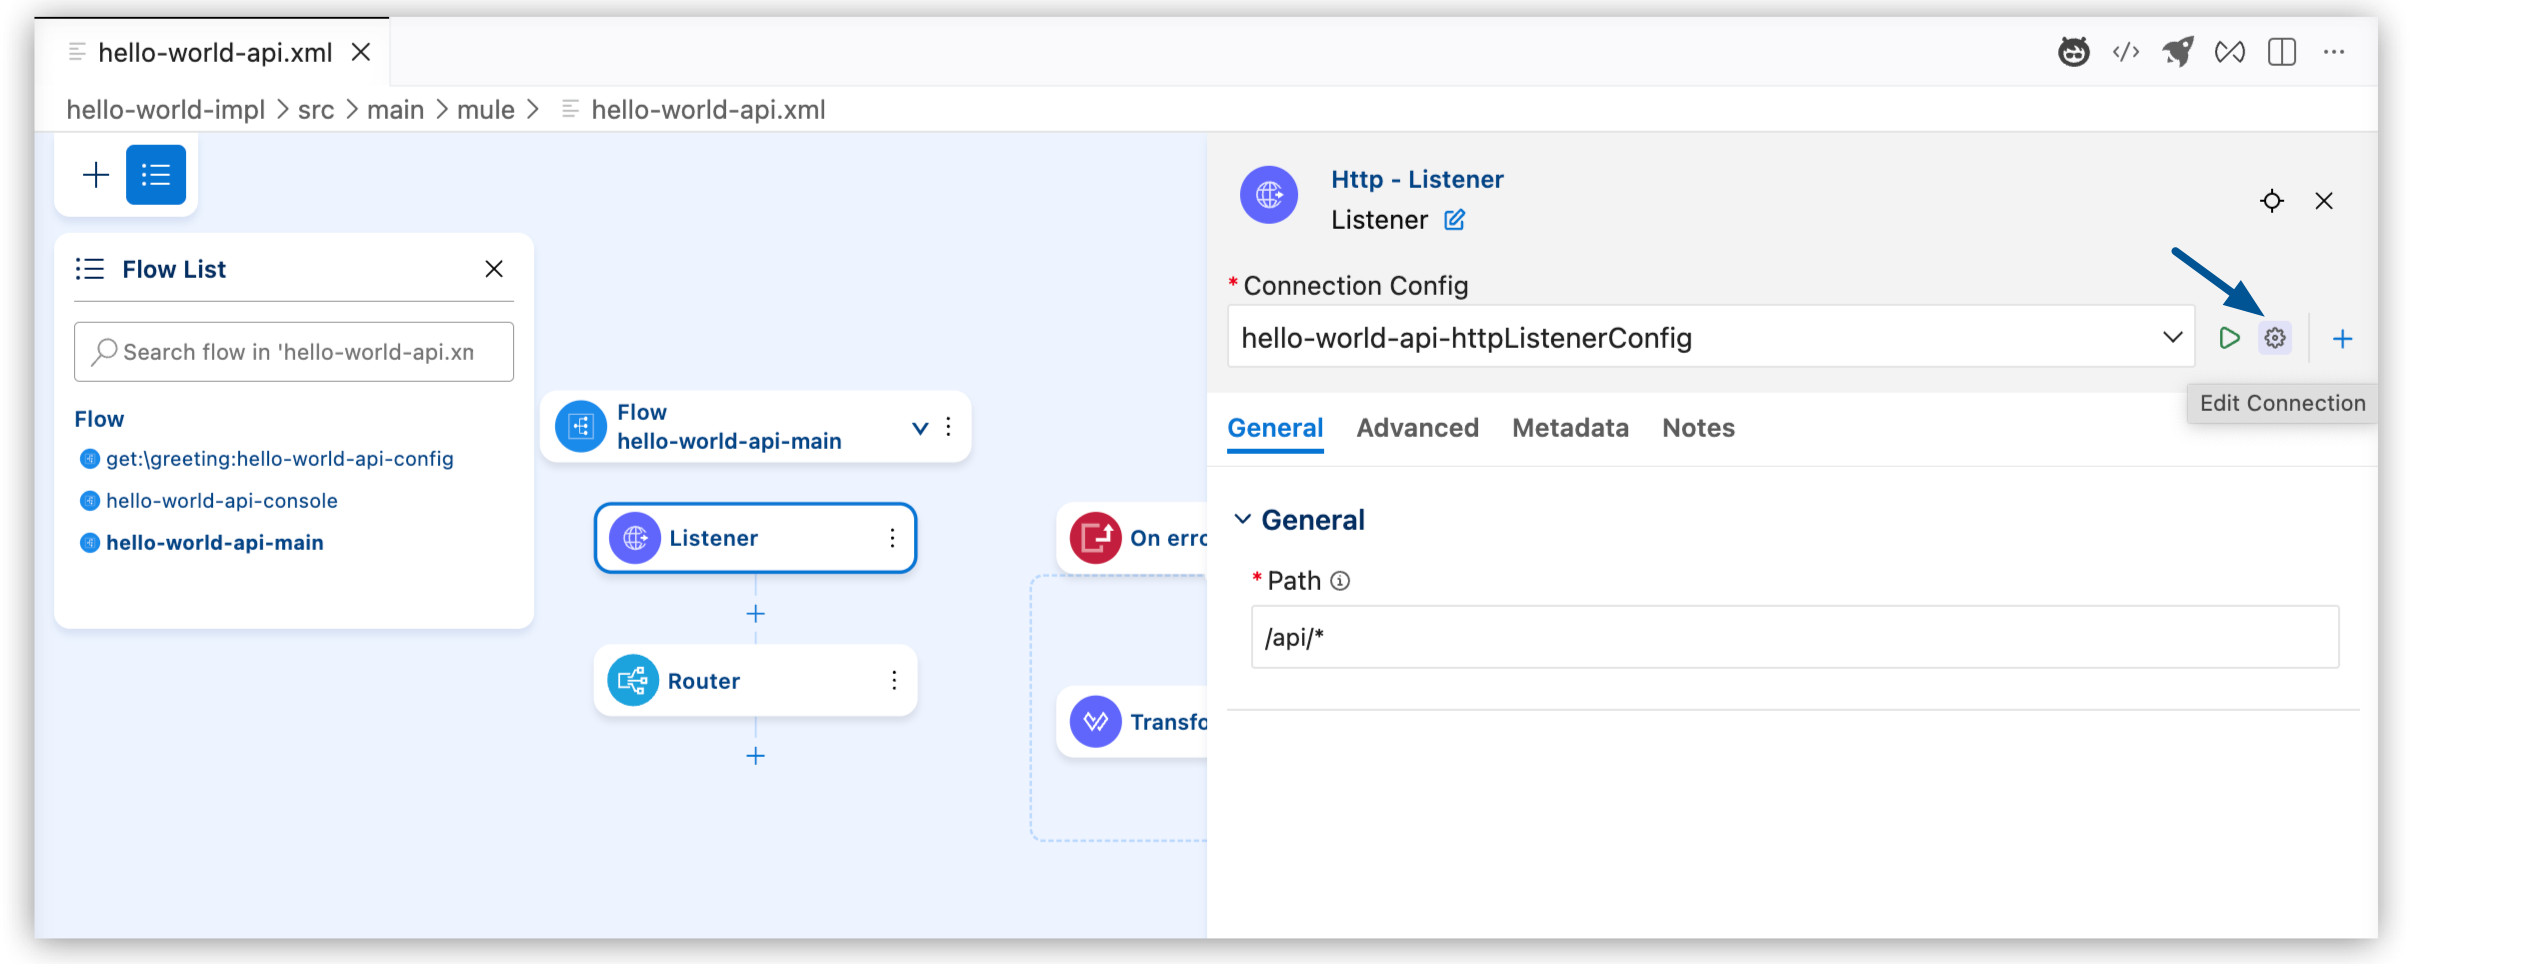Viewport: 2530px width, 964px height.
Task: Select get:\greeting:hello-world-api-config flow
Action: point(279,459)
